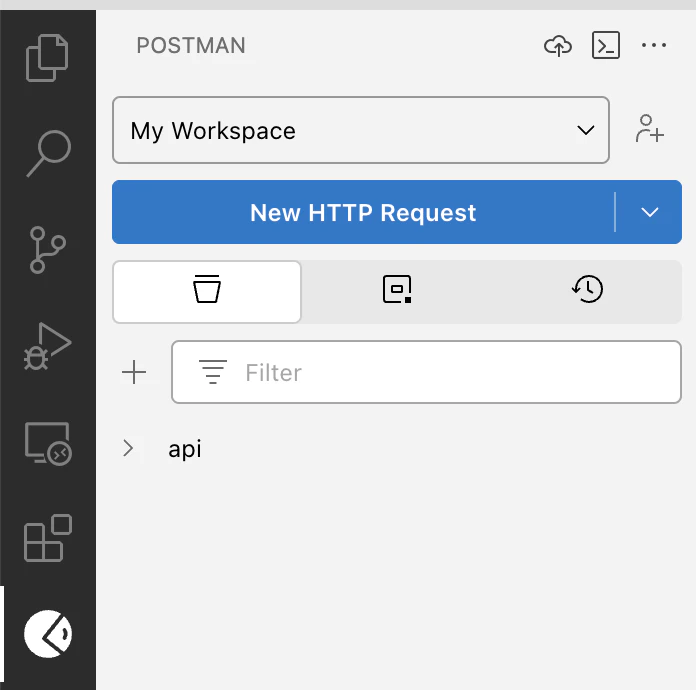Click the Filter input field
This screenshot has height=690, width=696.
pos(426,372)
